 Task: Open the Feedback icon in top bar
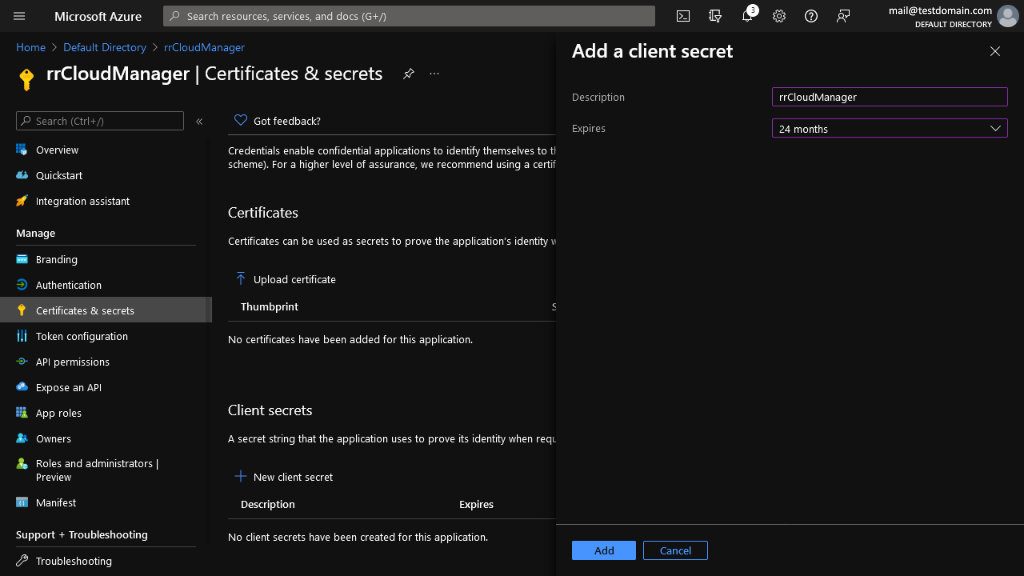843,16
